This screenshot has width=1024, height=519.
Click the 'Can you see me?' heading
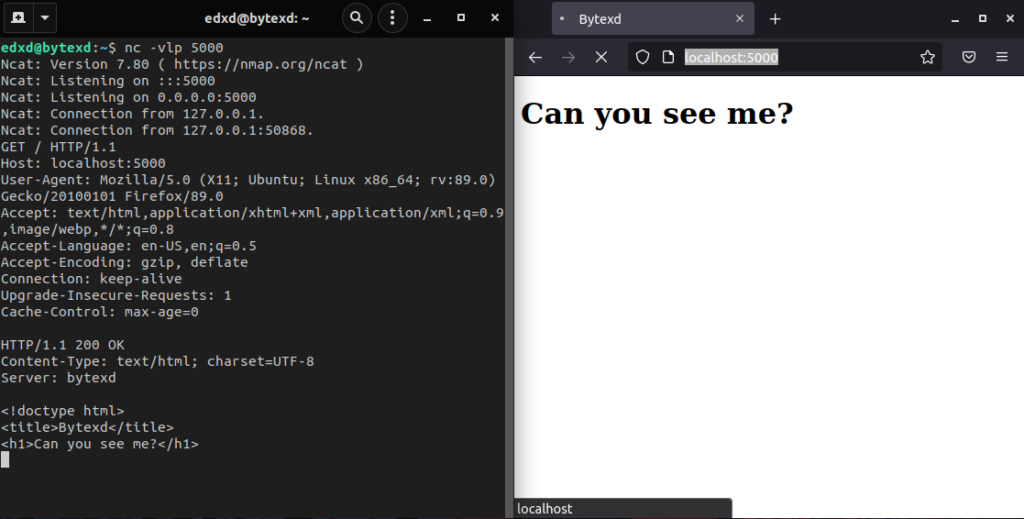click(x=657, y=114)
